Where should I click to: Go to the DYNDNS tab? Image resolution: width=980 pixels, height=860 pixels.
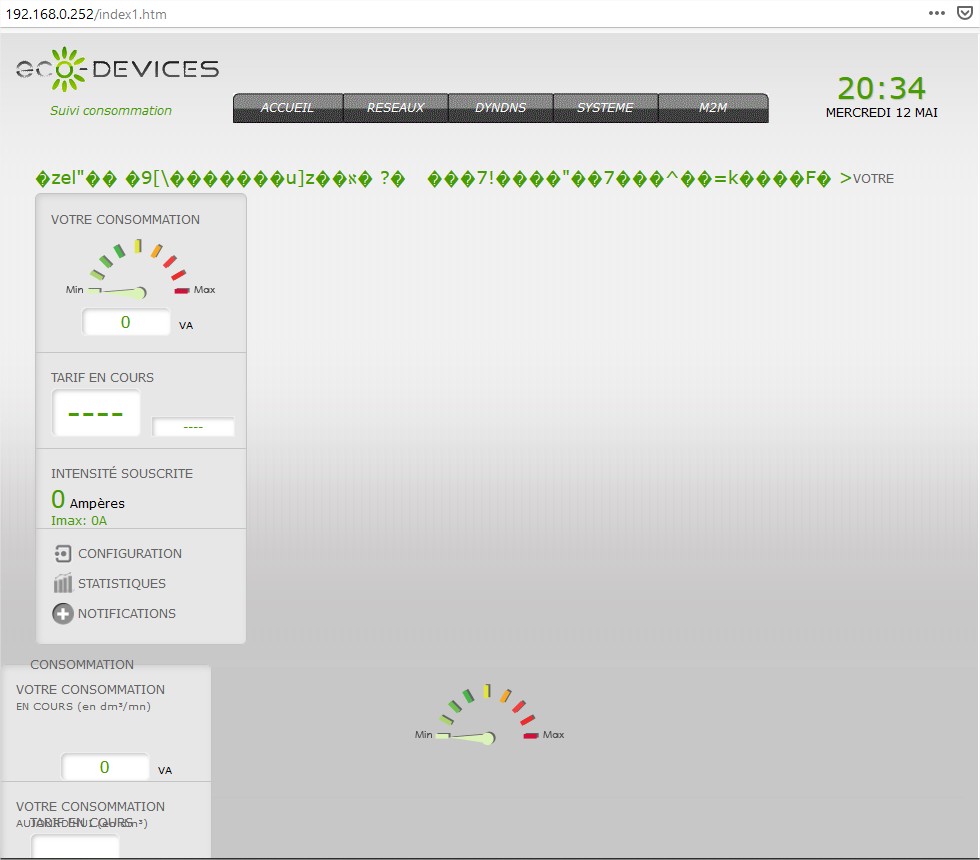500,108
